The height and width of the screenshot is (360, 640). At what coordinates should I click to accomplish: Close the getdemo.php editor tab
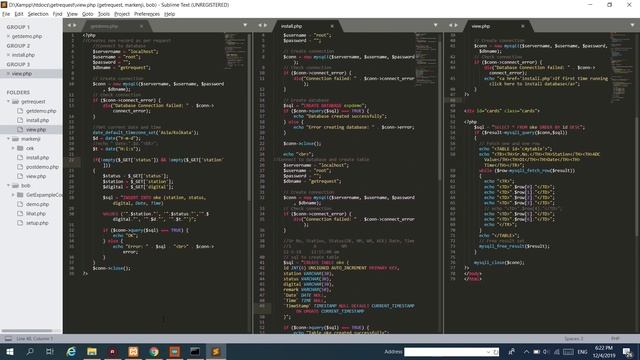(142, 26)
